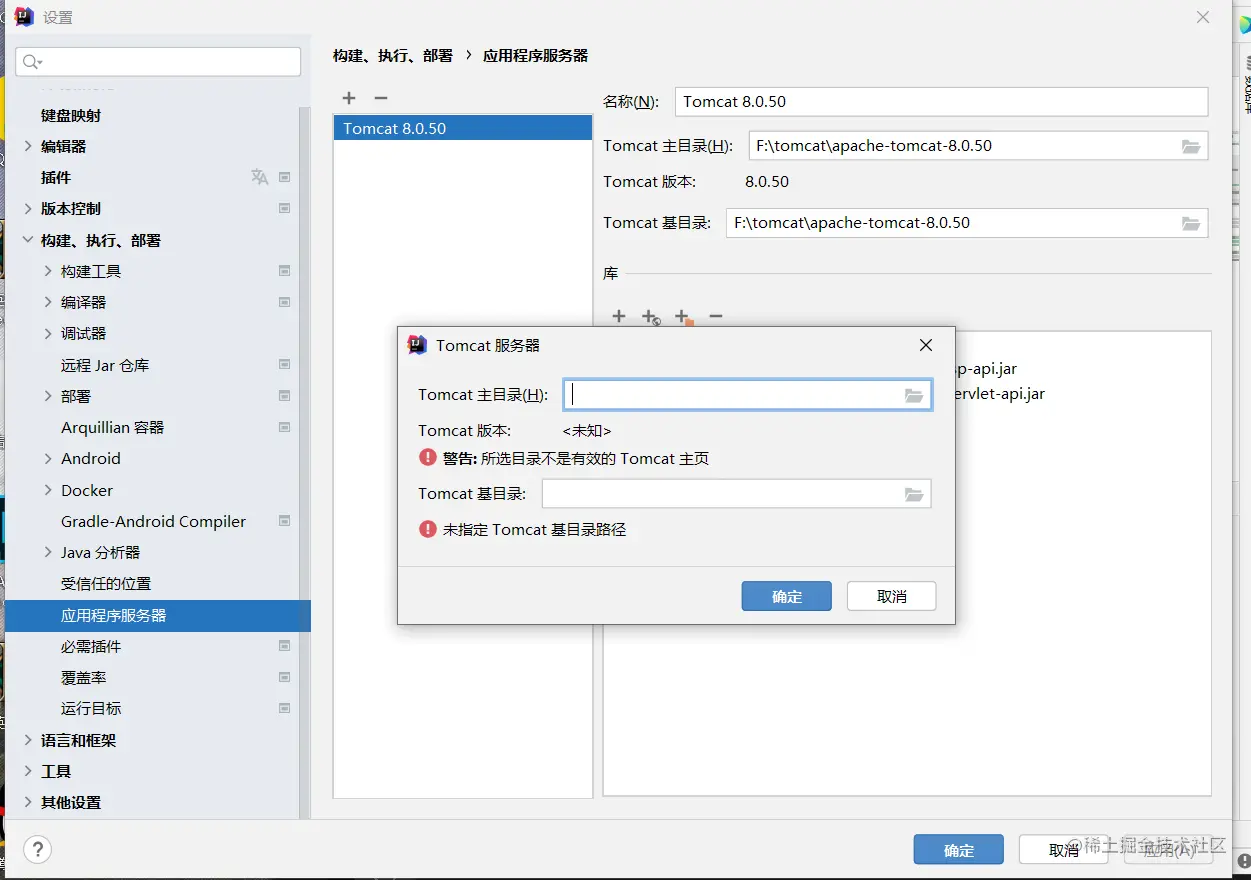Click 取消 at bottom of 设置 window
Viewport: 1251px width, 880px height.
(x=1063, y=850)
